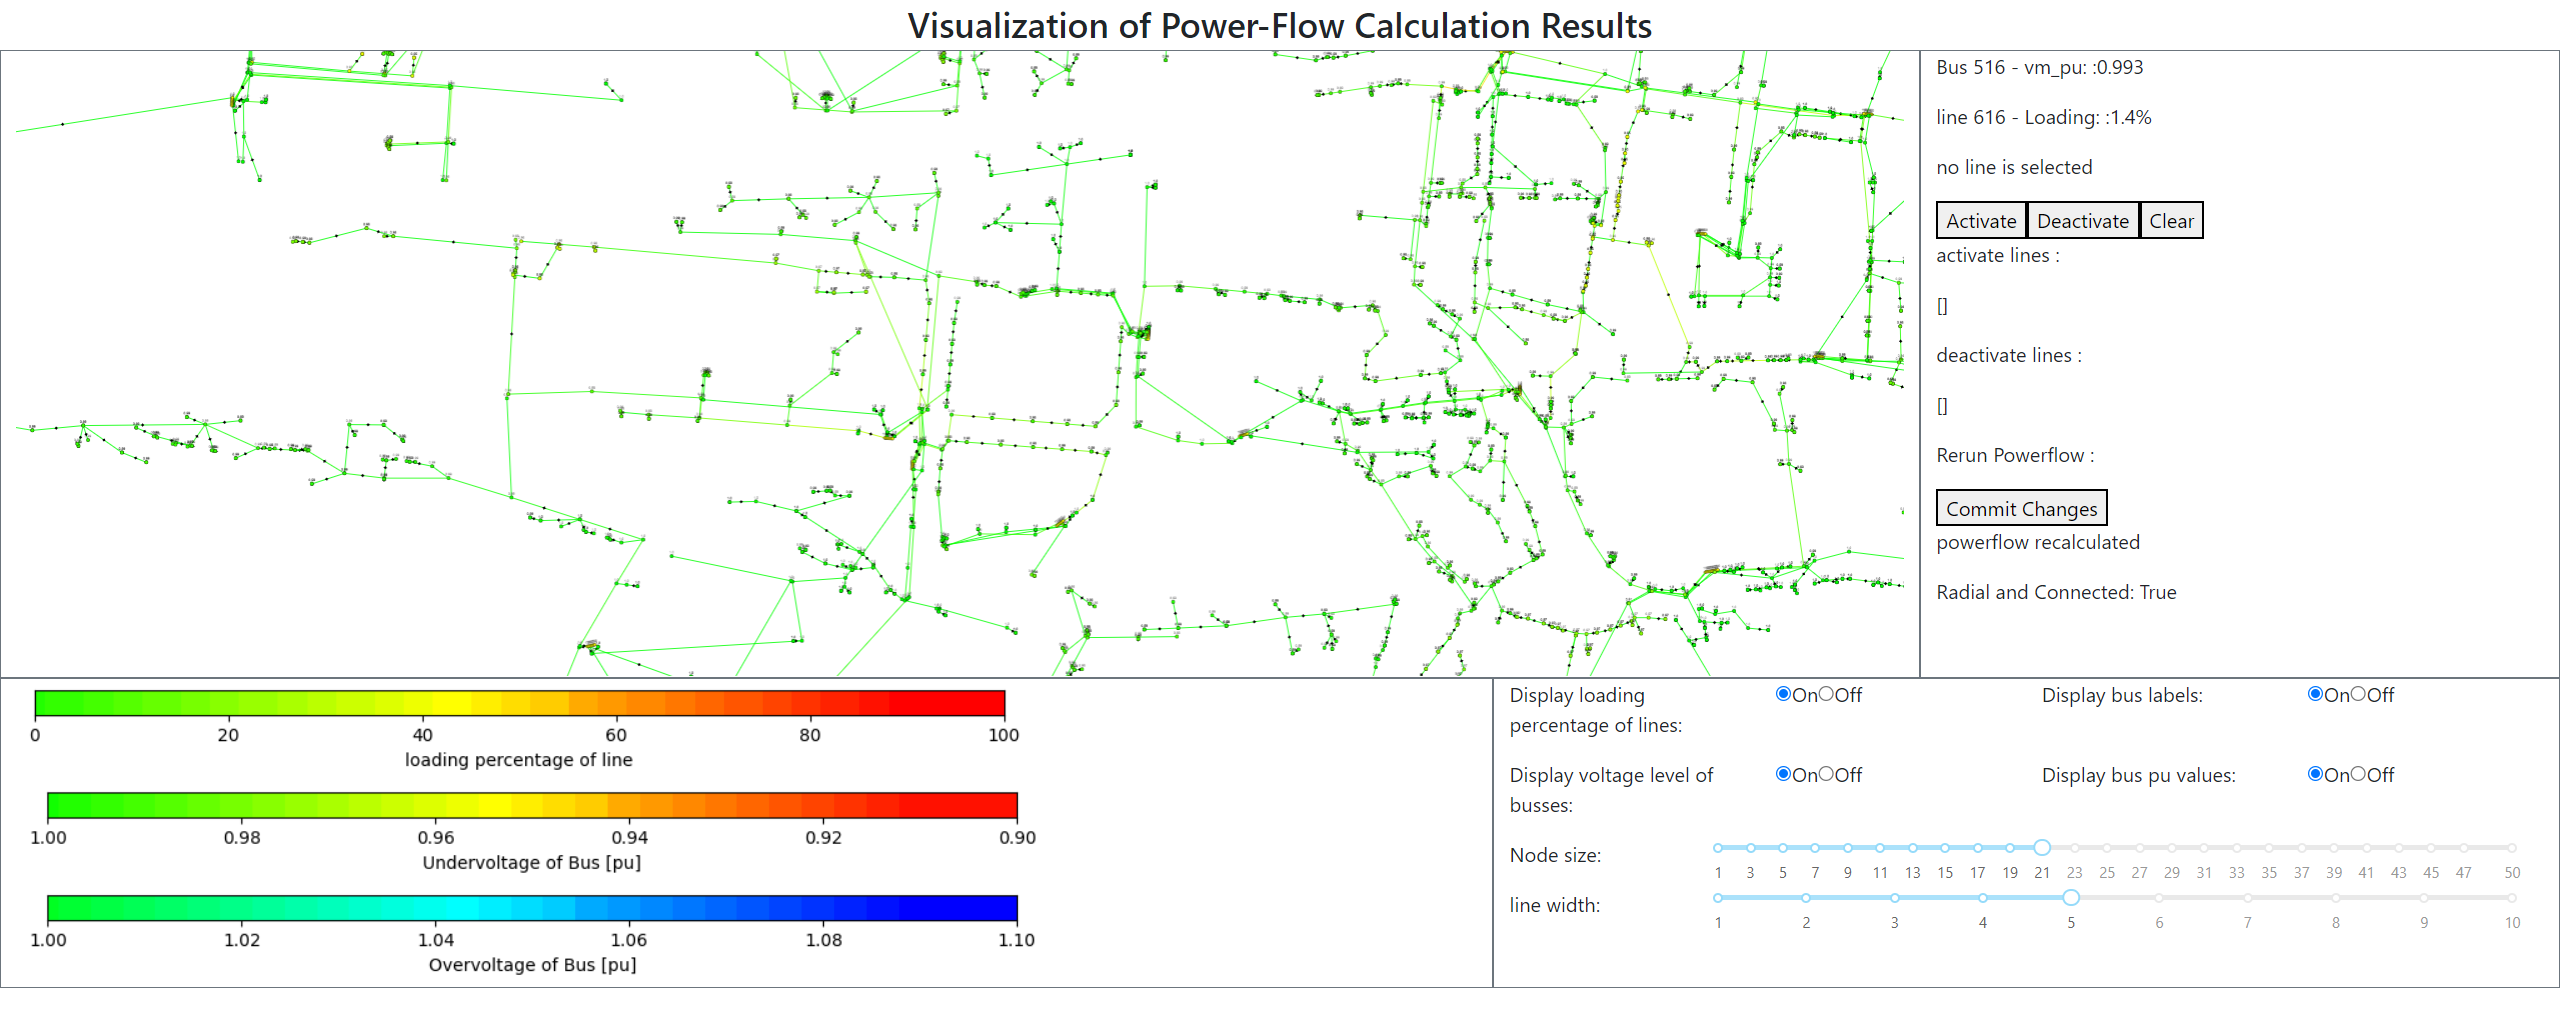Click the Activate button

tap(1981, 221)
